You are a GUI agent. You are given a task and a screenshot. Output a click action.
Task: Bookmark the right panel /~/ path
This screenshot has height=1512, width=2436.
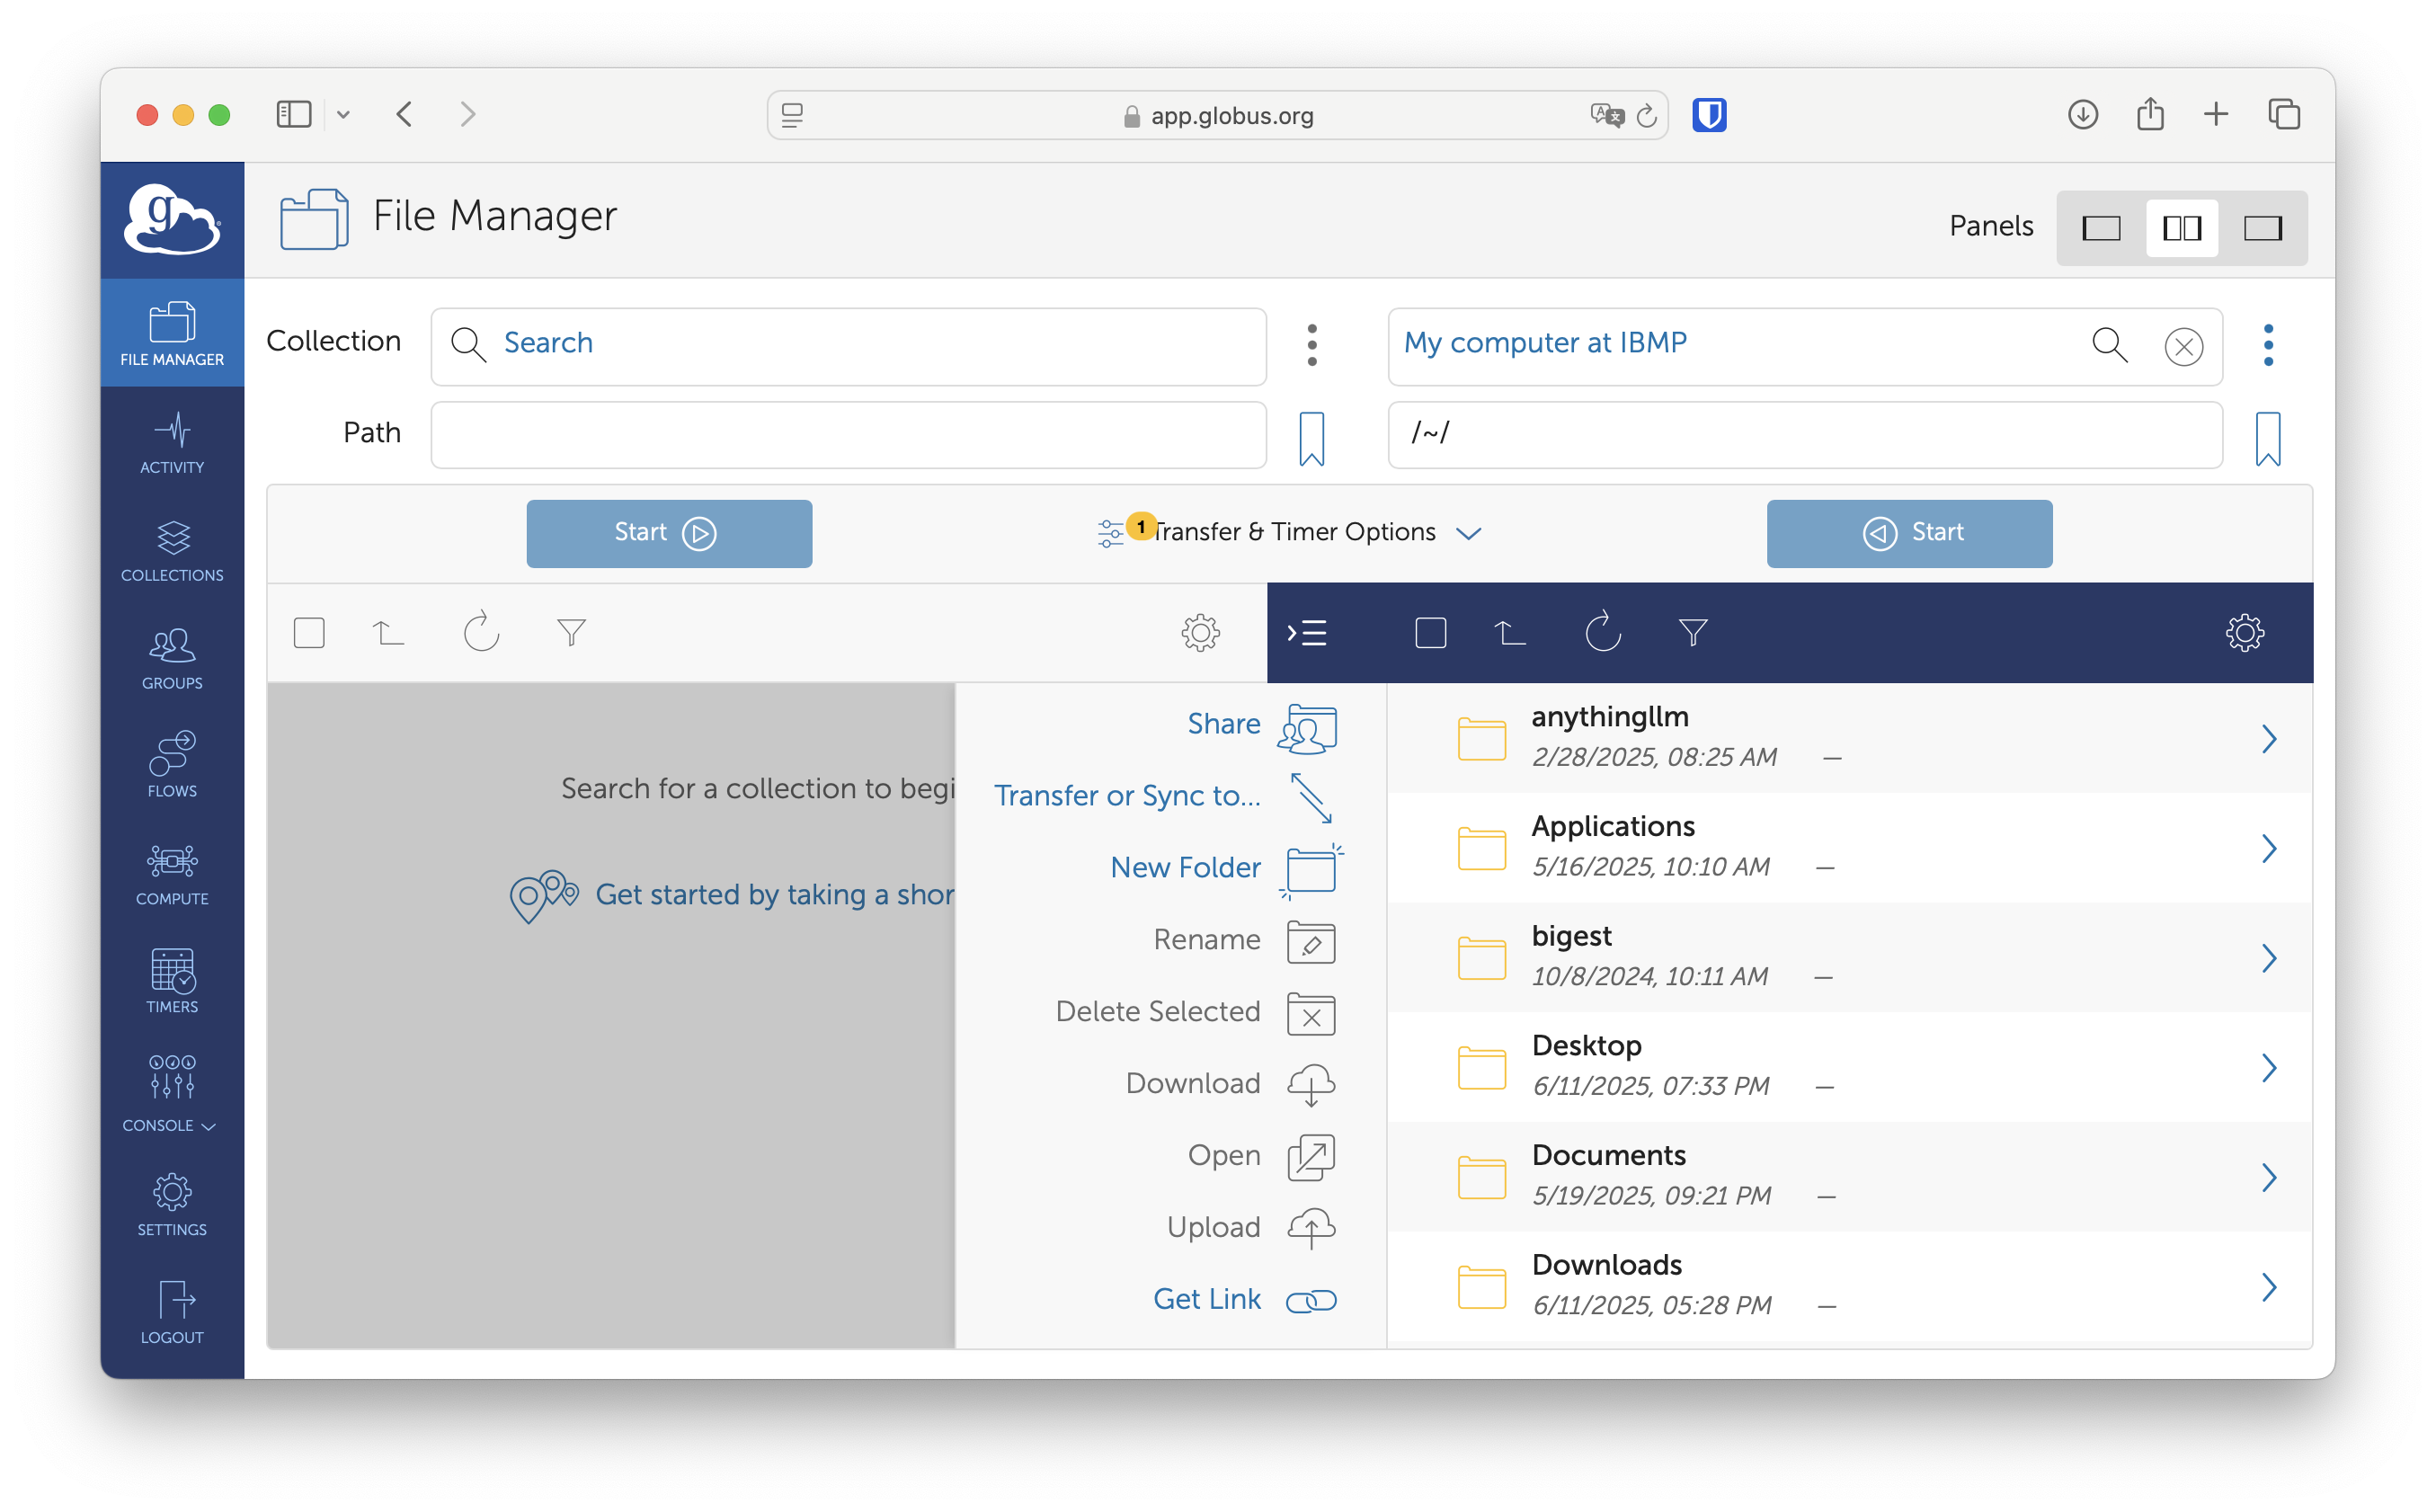(x=2267, y=438)
